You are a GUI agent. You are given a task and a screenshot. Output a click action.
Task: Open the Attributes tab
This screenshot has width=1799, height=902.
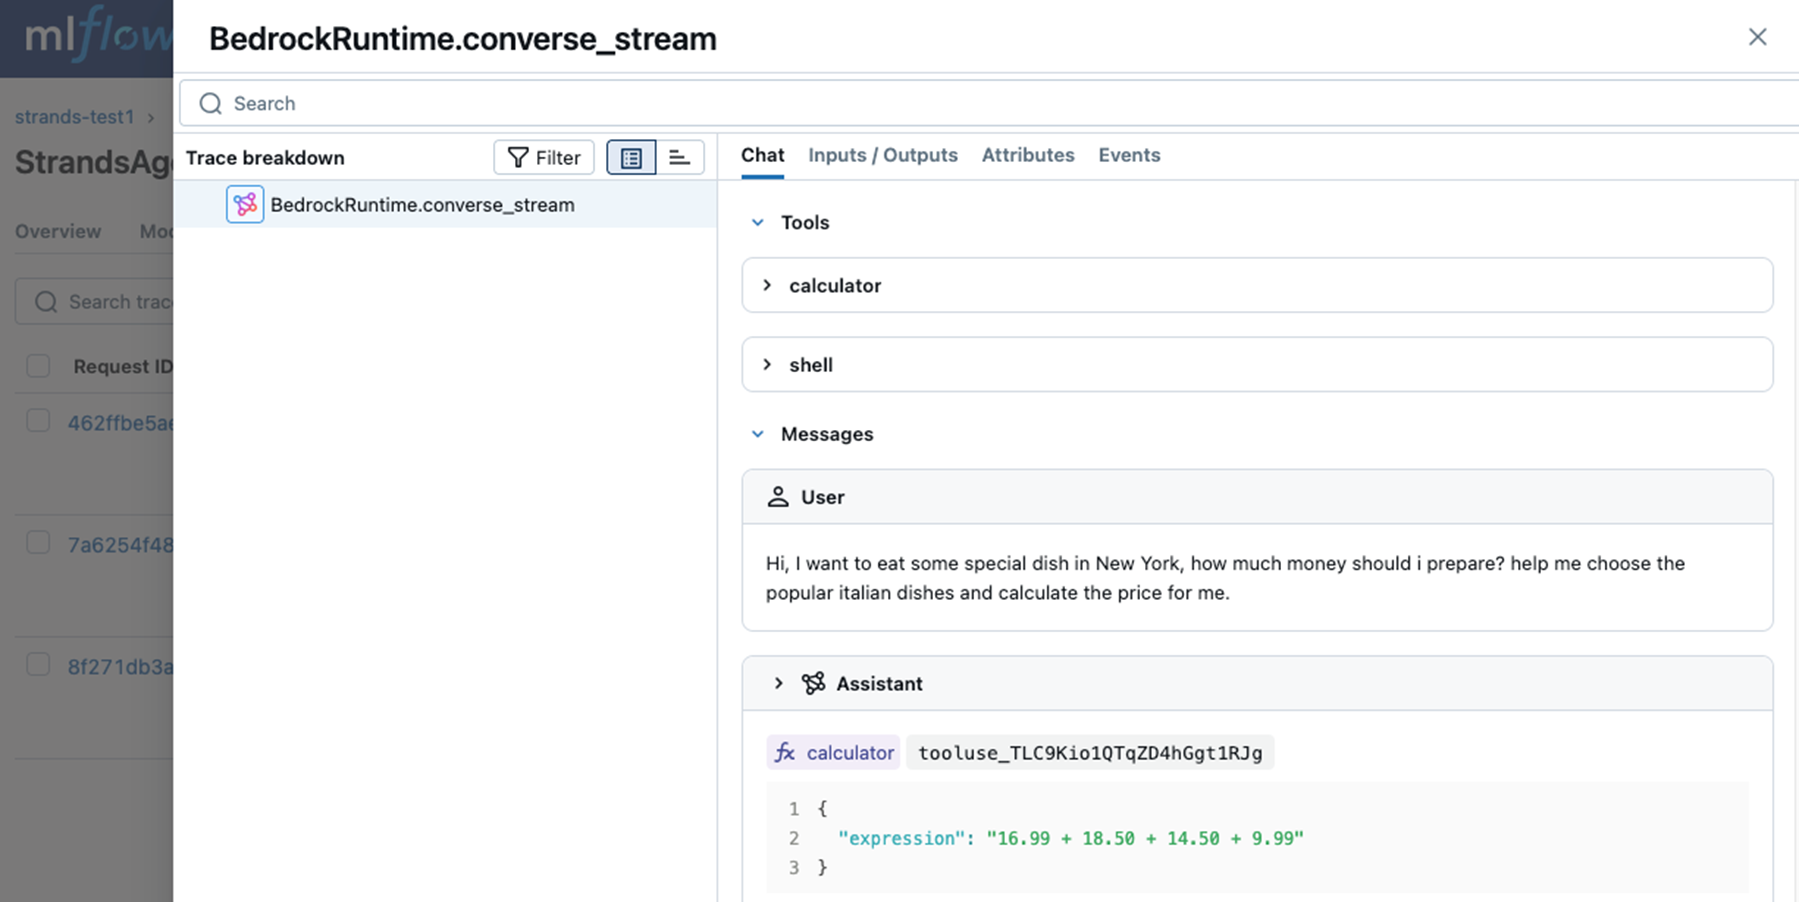tap(1028, 155)
